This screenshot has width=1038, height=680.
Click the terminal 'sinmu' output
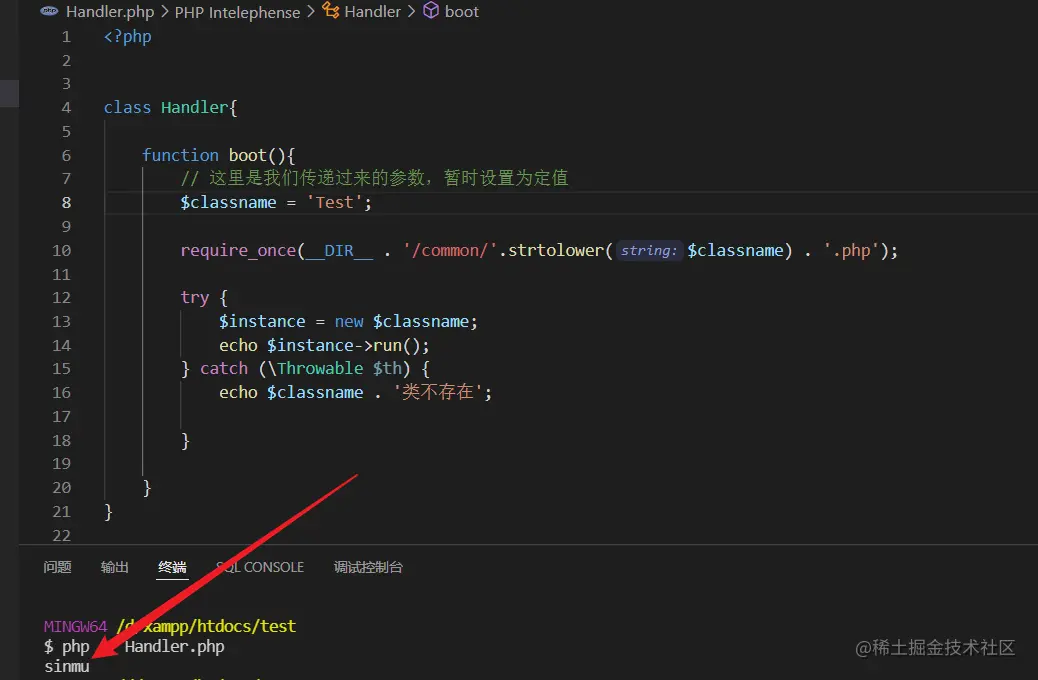[x=67, y=667]
